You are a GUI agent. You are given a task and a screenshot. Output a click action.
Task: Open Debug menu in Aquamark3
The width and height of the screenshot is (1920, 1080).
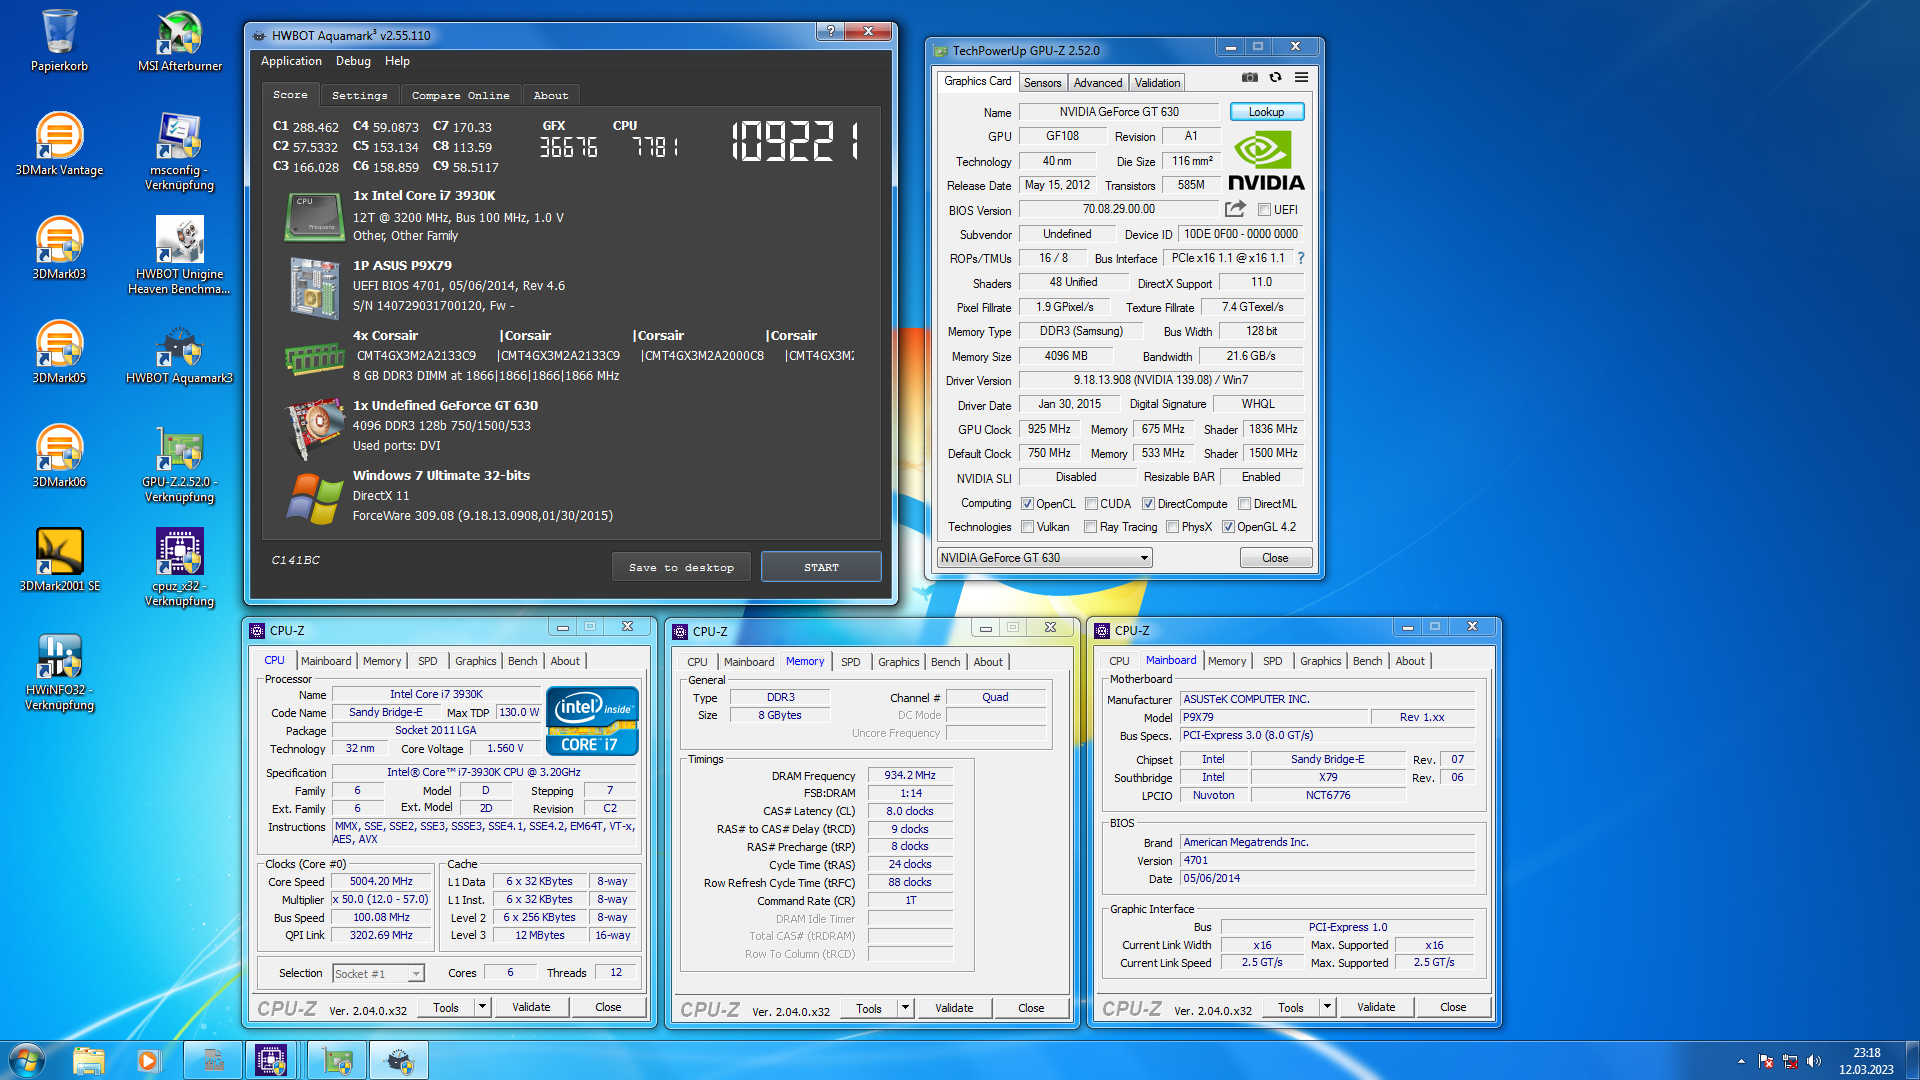tap(353, 61)
